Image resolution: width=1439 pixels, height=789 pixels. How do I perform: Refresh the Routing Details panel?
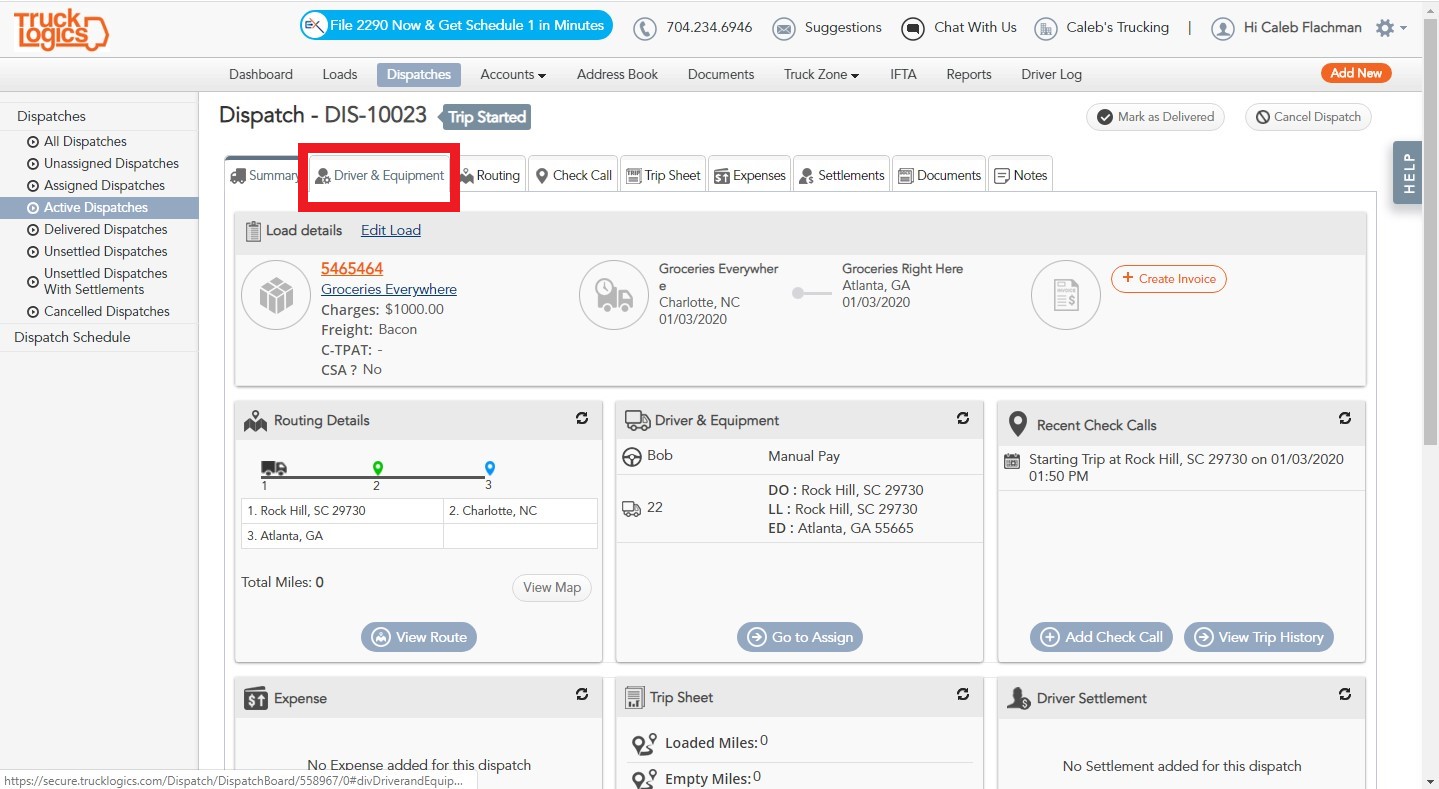pos(582,418)
